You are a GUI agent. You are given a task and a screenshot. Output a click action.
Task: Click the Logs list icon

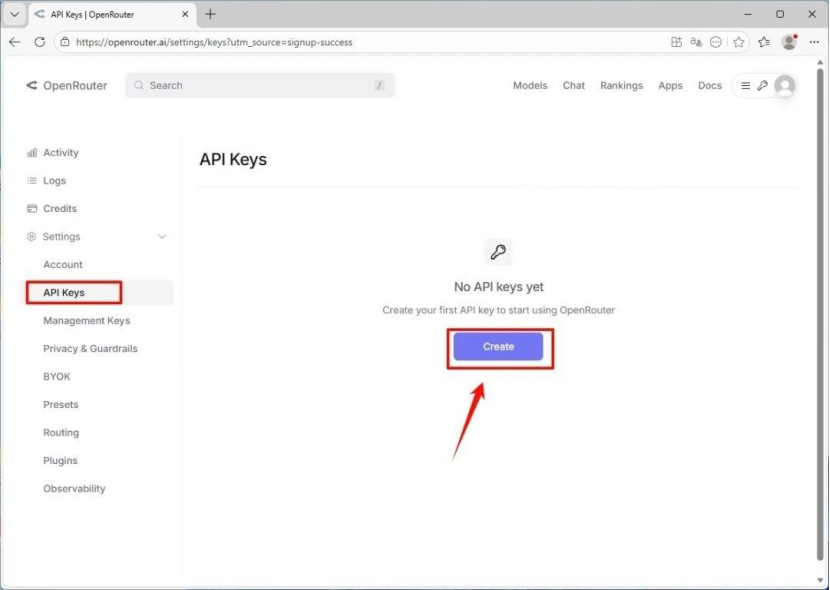[x=32, y=180]
